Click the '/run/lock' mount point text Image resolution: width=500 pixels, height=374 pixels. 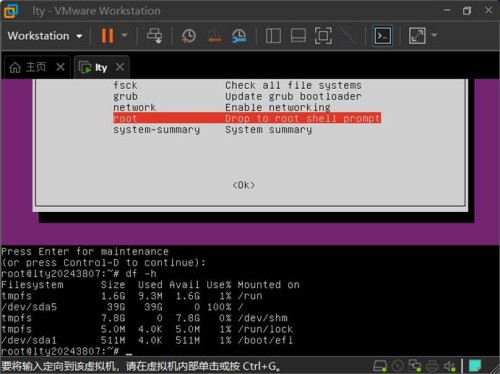(265, 329)
